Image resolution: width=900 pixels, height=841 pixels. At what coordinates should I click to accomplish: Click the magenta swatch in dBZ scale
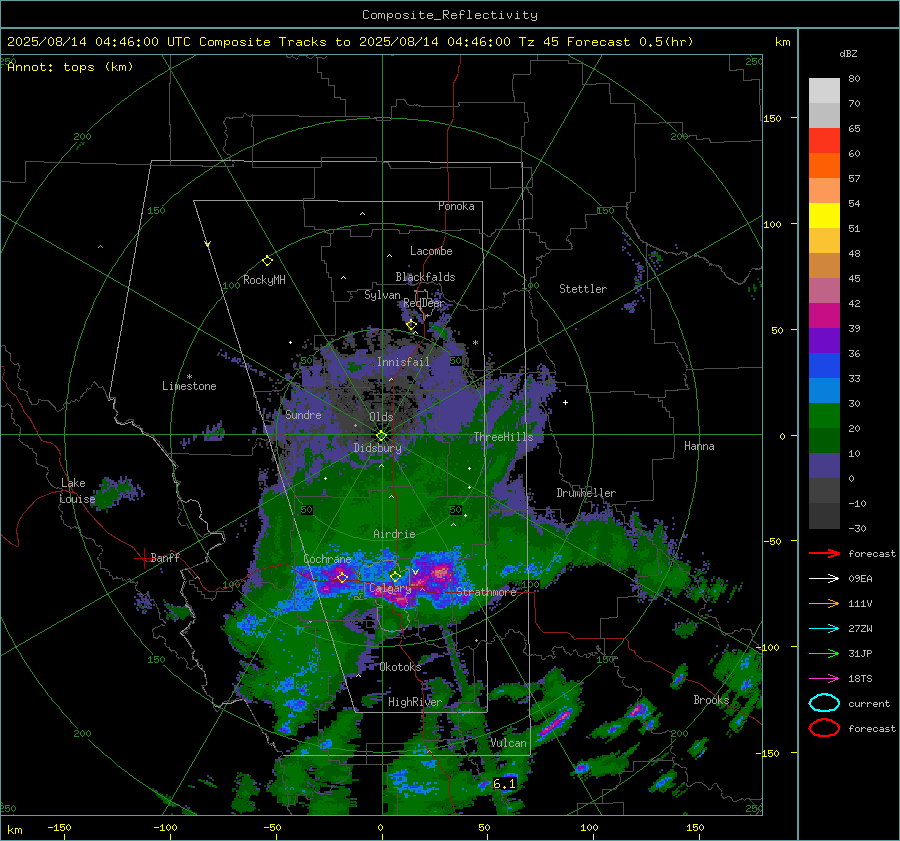(x=824, y=316)
